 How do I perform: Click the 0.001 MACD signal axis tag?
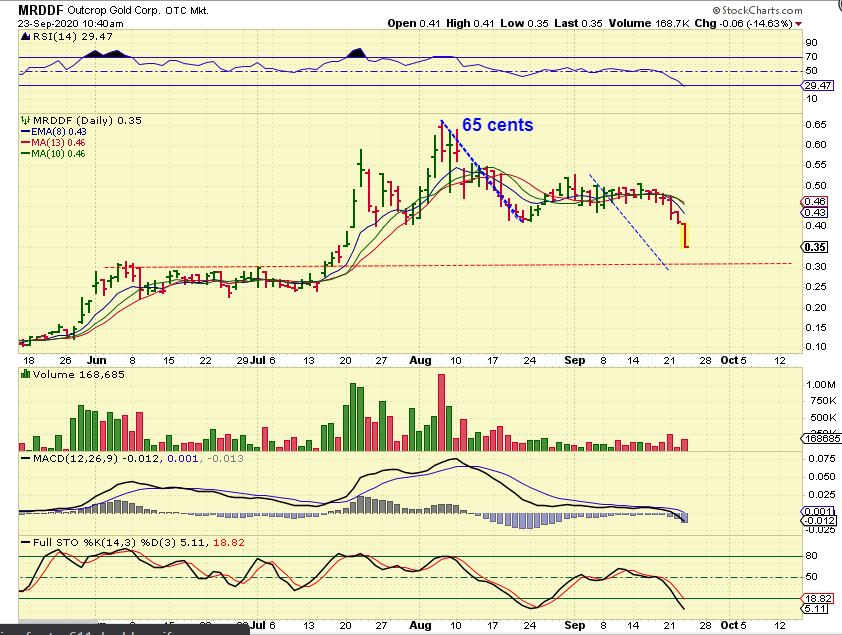coord(817,512)
